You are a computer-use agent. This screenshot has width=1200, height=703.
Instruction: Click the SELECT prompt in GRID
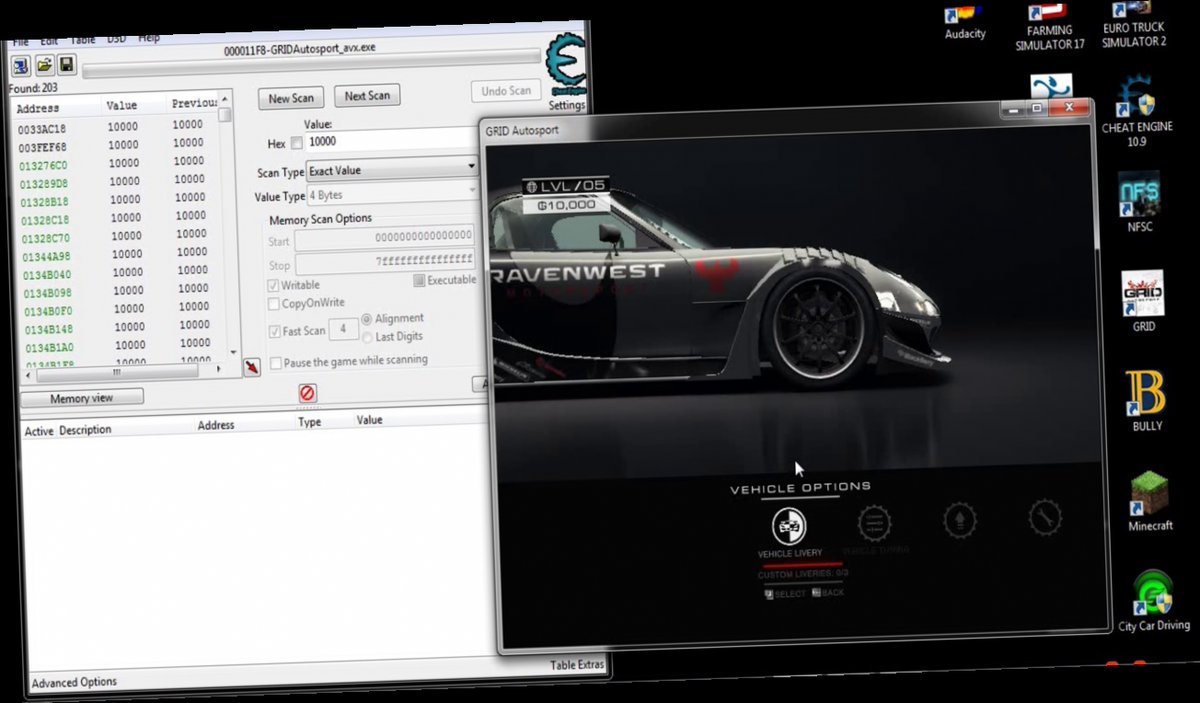tap(786, 594)
